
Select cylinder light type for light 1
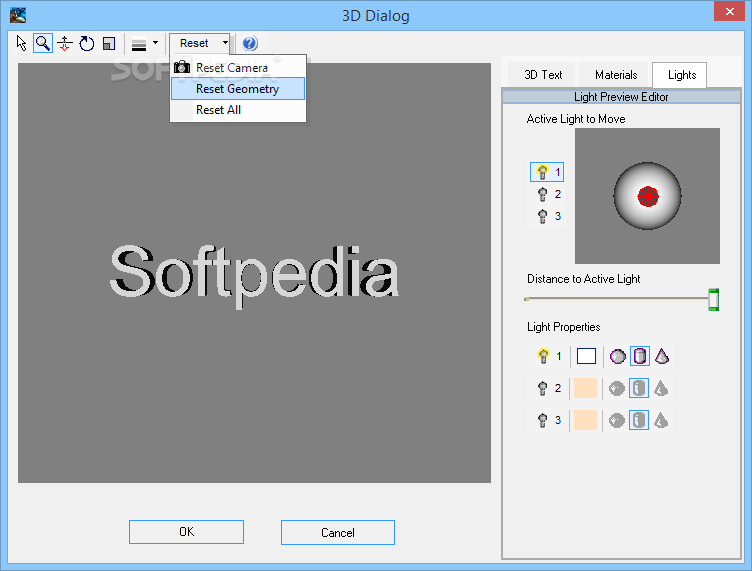click(x=640, y=356)
